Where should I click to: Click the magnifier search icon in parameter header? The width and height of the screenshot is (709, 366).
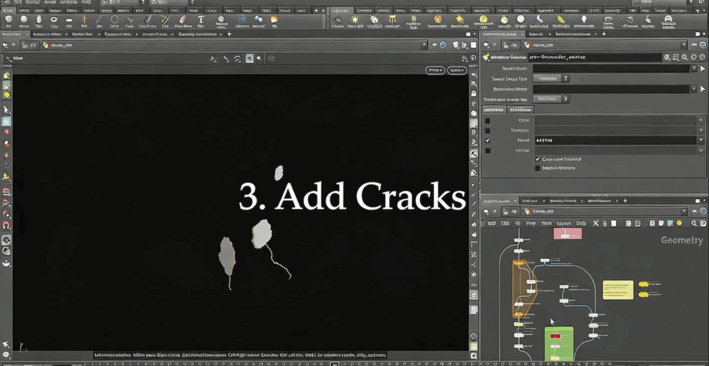pyautogui.click(x=685, y=57)
